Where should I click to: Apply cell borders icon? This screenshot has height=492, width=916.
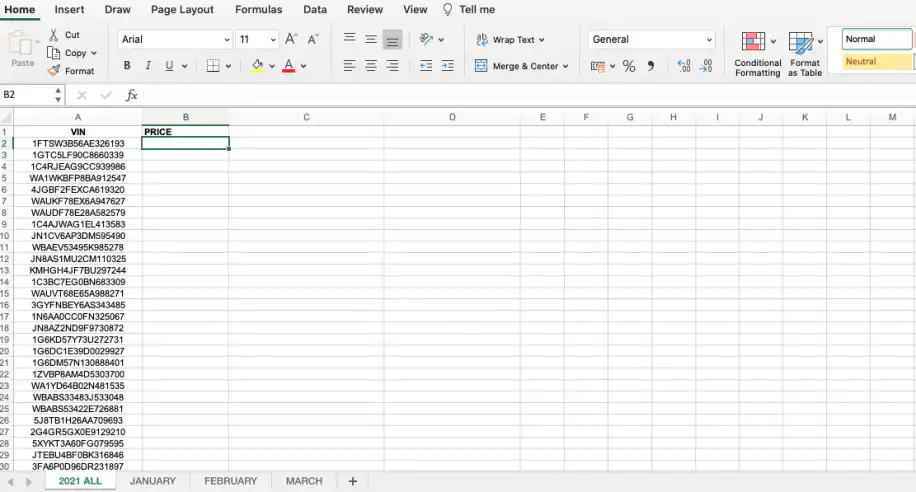pos(213,65)
